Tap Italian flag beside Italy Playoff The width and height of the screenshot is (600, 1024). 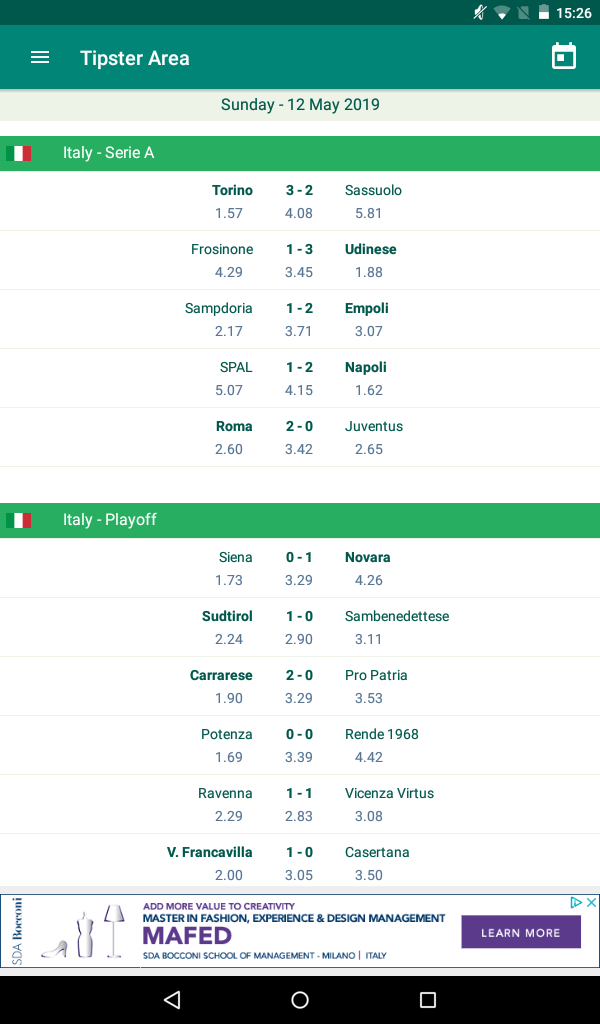click(18, 520)
